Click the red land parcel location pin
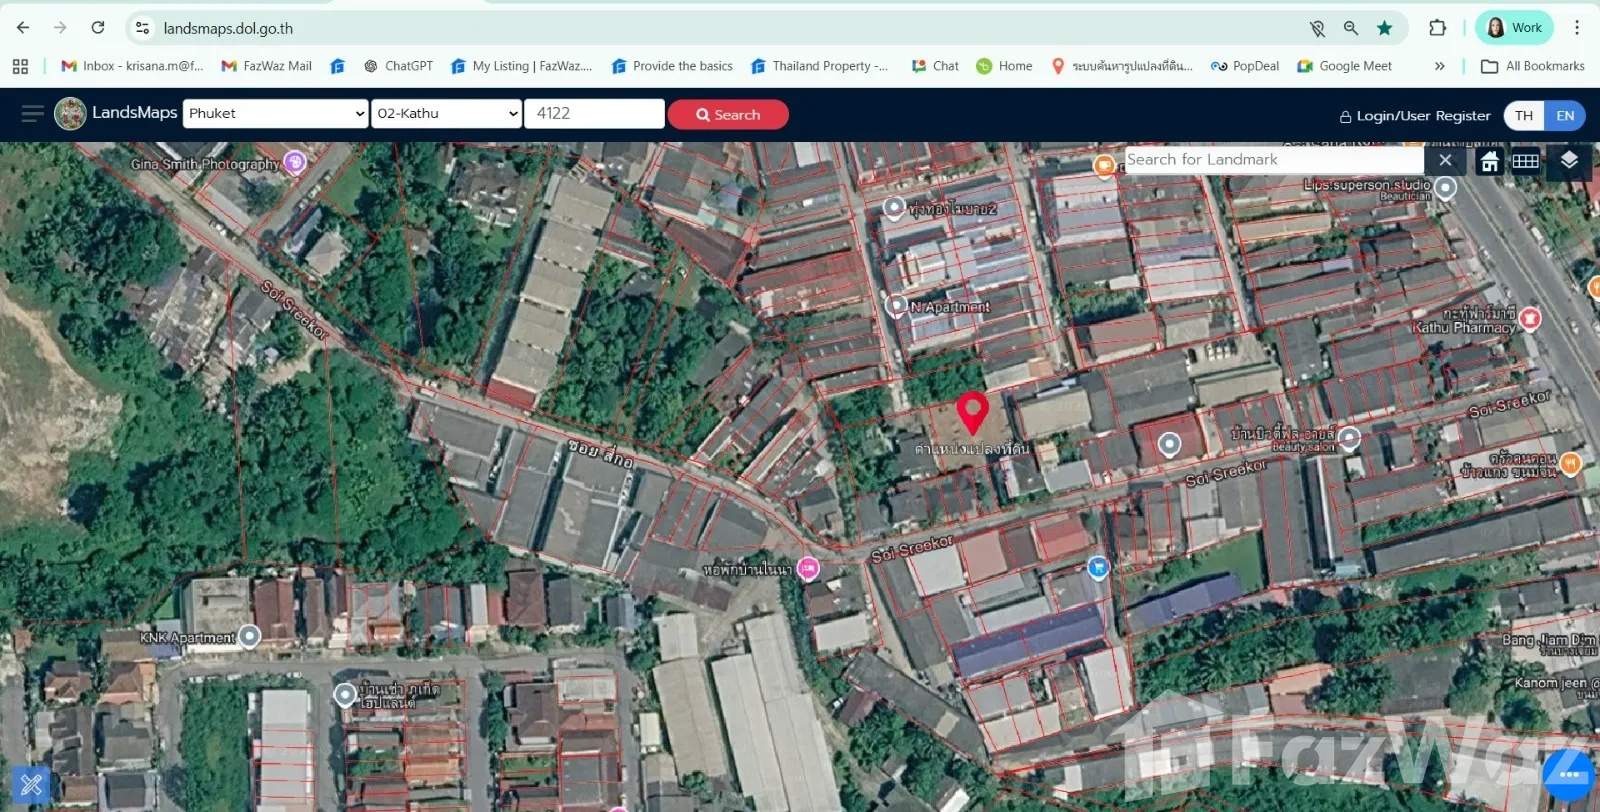 (x=972, y=411)
